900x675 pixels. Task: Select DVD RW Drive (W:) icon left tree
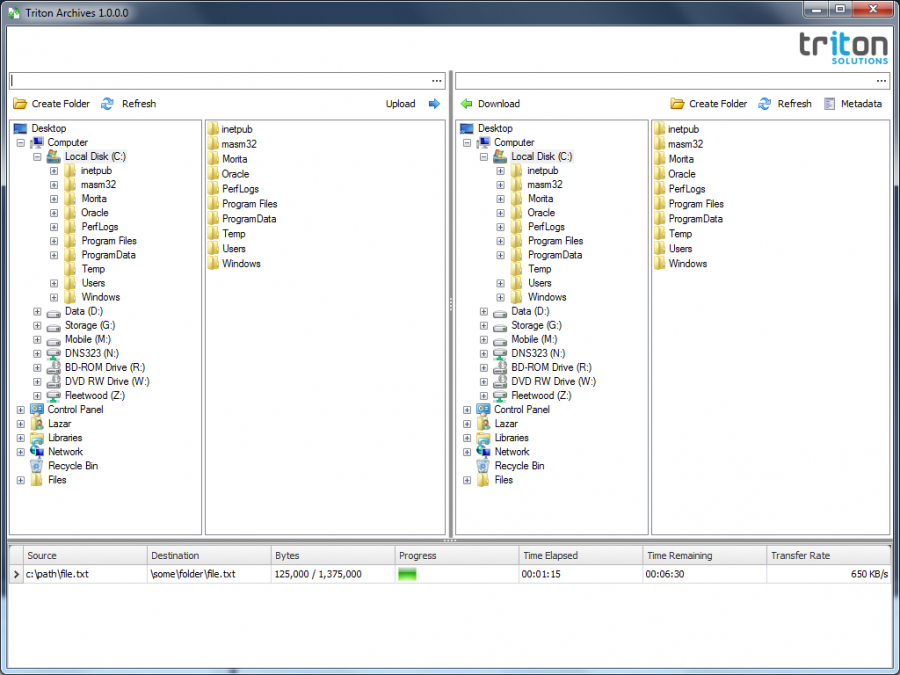tap(53, 382)
